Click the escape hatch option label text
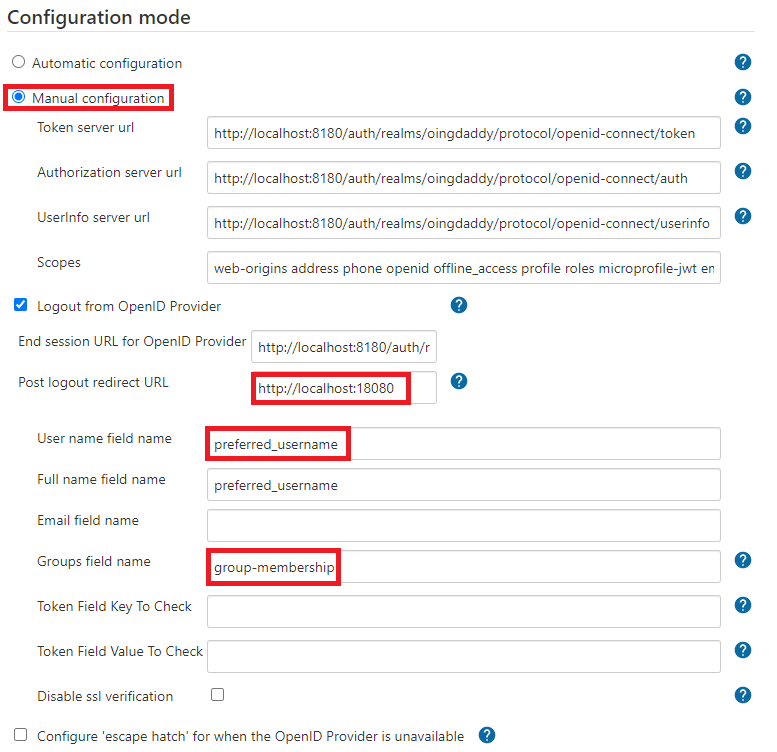The height and width of the screenshot is (752, 777). [x=250, y=736]
